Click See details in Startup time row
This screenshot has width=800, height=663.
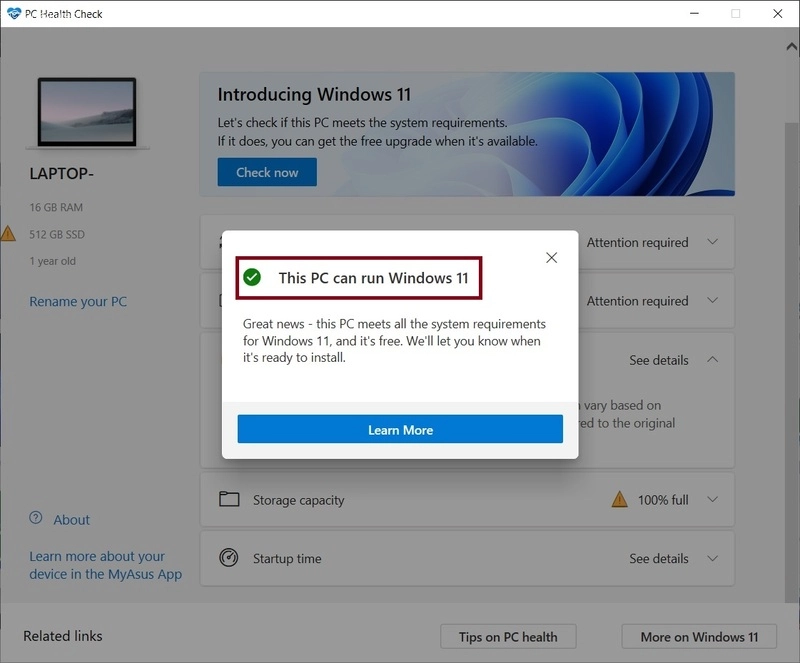[659, 558]
